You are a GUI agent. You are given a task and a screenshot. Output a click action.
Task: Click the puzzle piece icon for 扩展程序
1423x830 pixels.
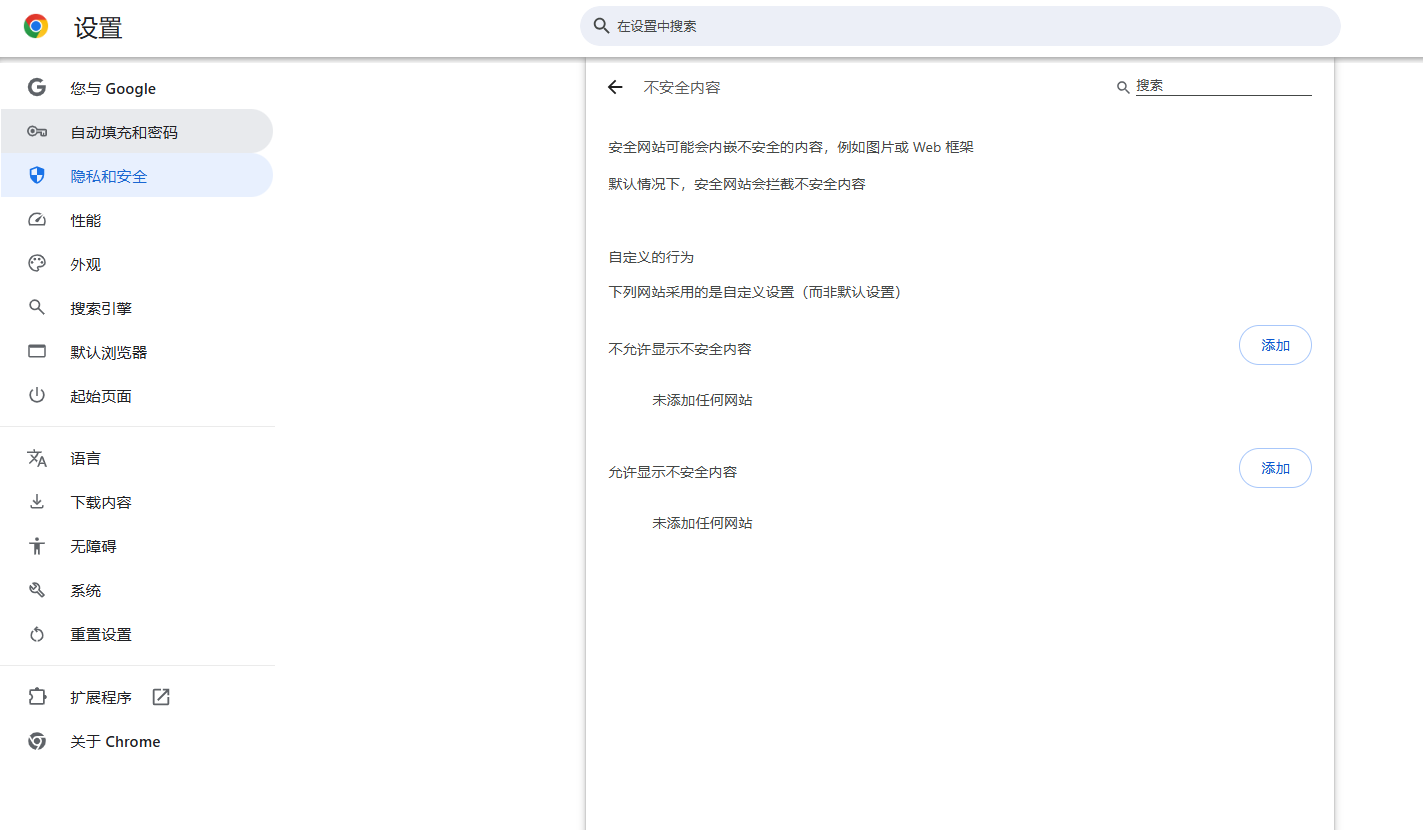(x=37, y=697)
